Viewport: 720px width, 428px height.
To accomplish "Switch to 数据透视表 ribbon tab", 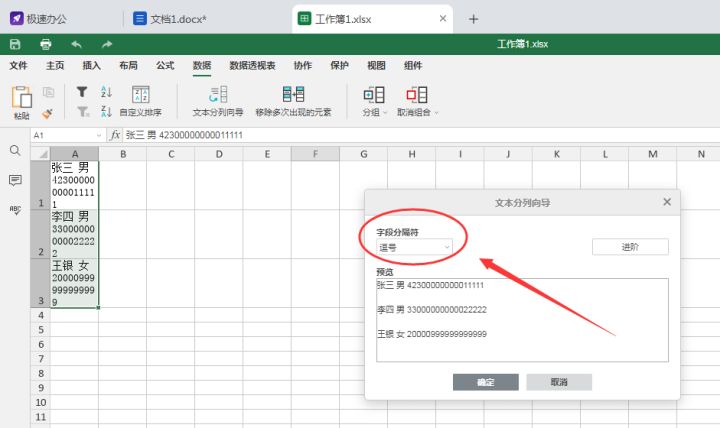I will [252, 66].
